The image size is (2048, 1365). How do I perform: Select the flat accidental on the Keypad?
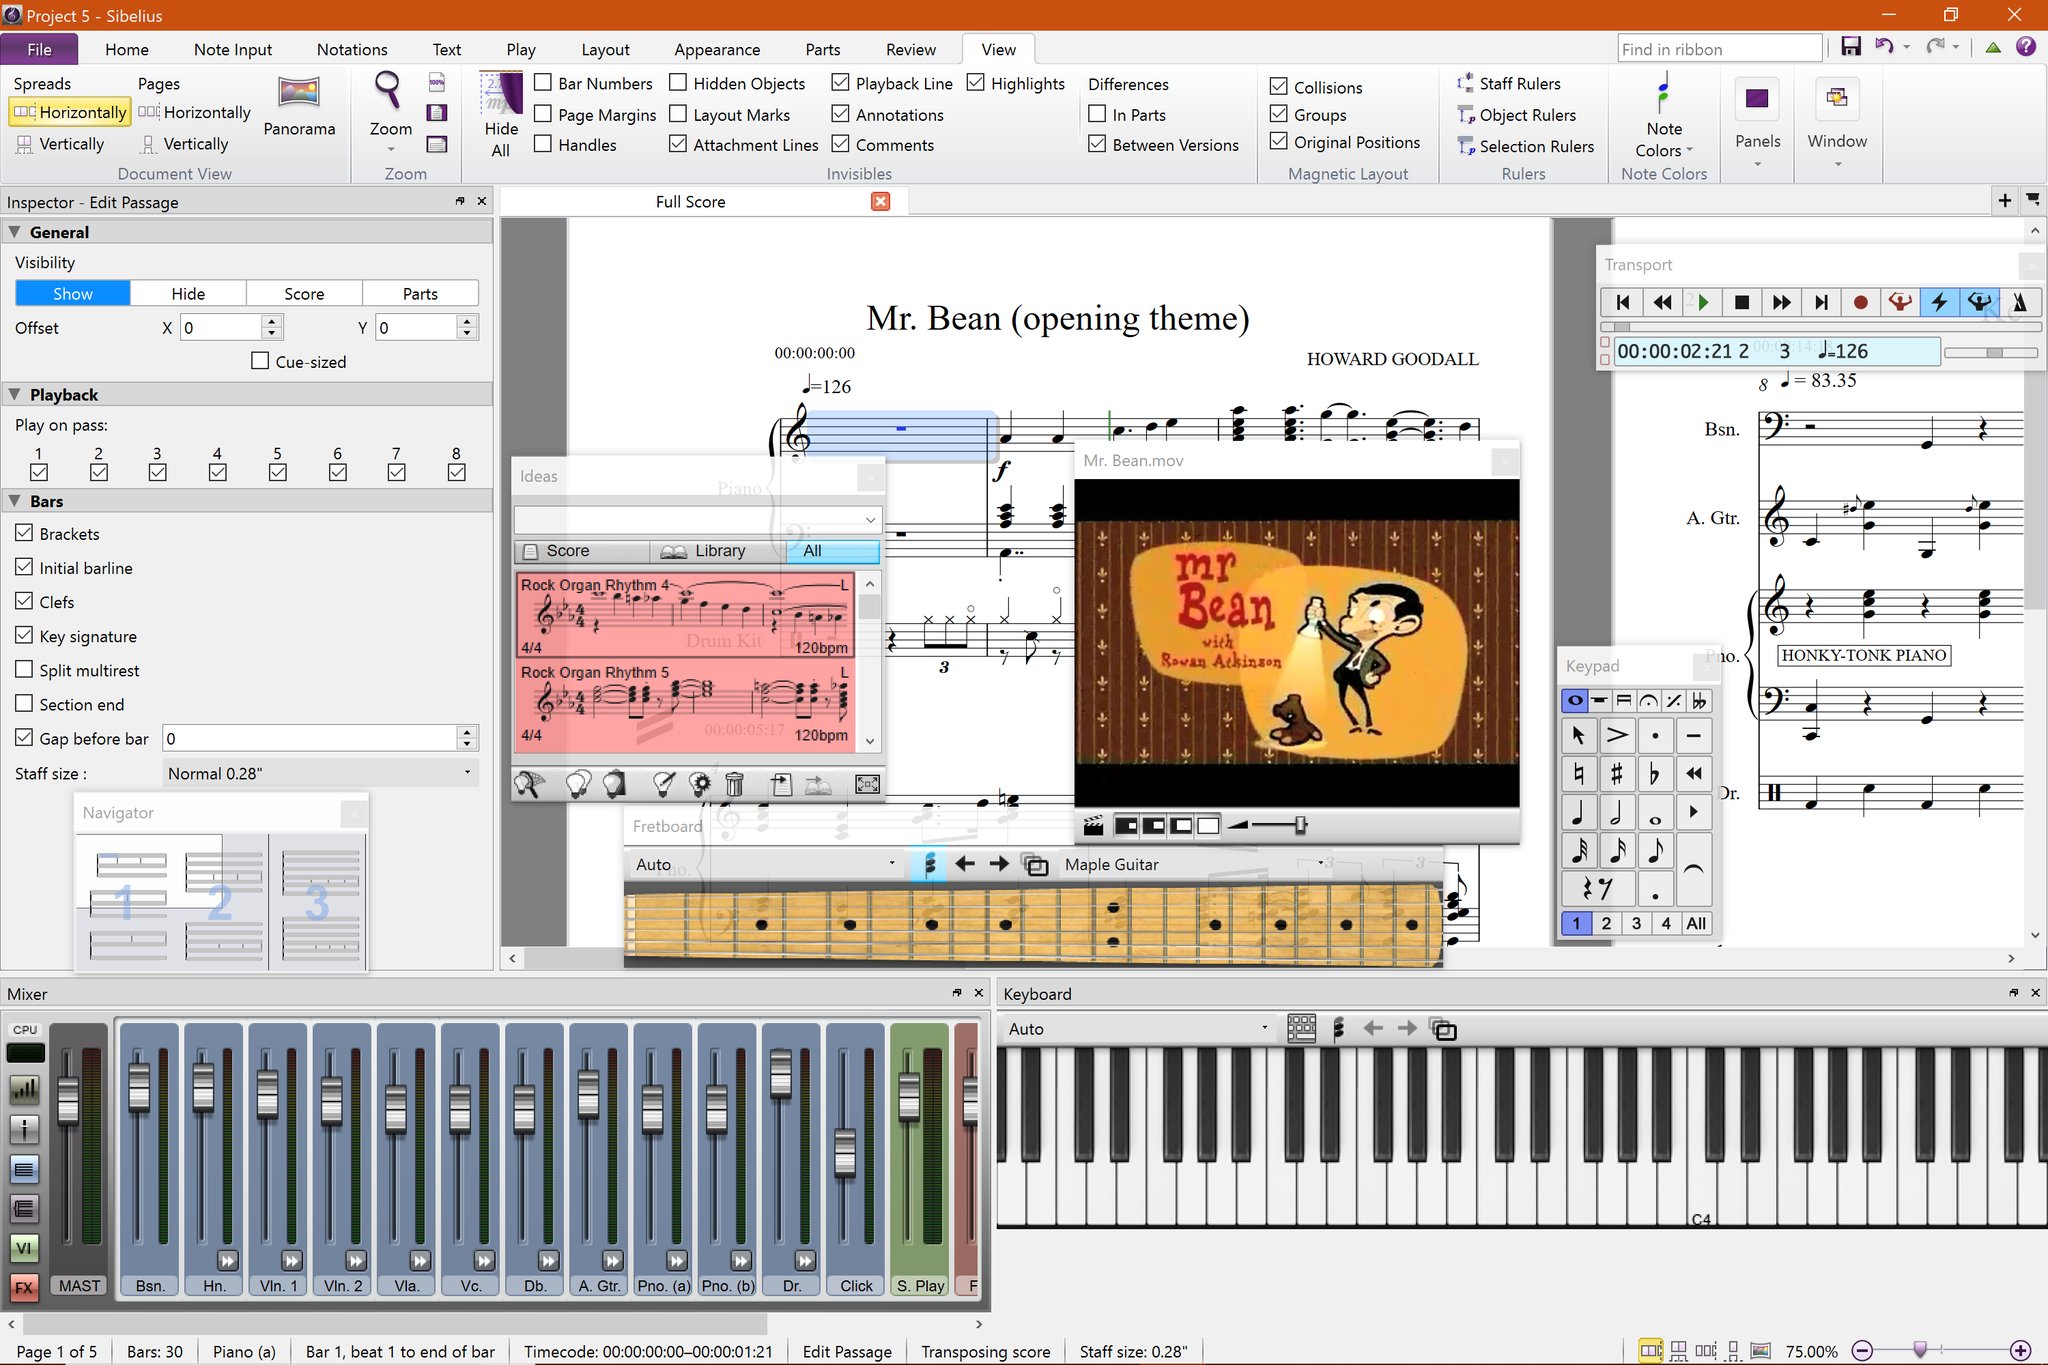1655,773
